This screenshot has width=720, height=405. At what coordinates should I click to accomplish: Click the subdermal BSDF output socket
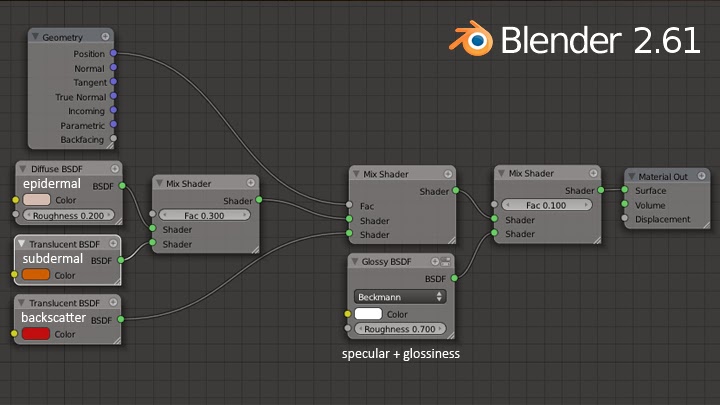click(121, 260)
